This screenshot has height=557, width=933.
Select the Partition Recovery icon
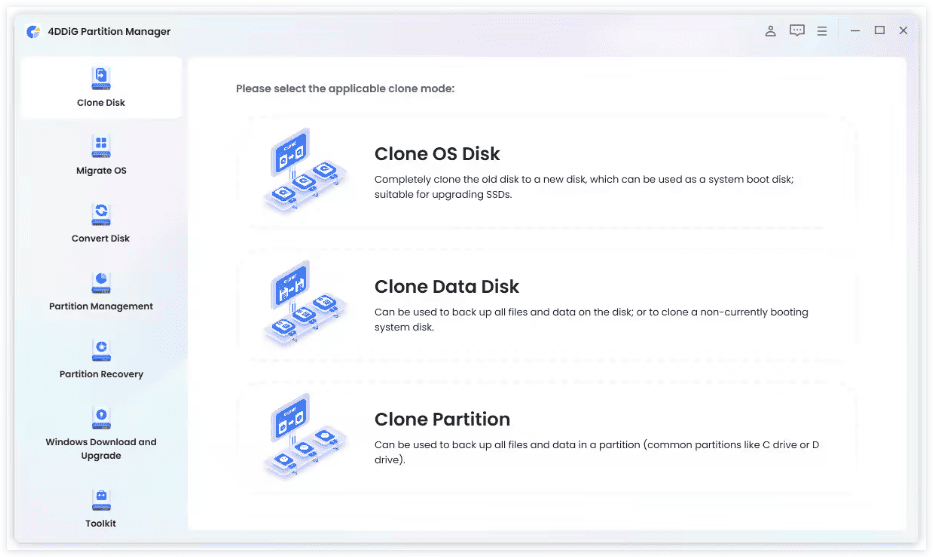coord(101,350)
